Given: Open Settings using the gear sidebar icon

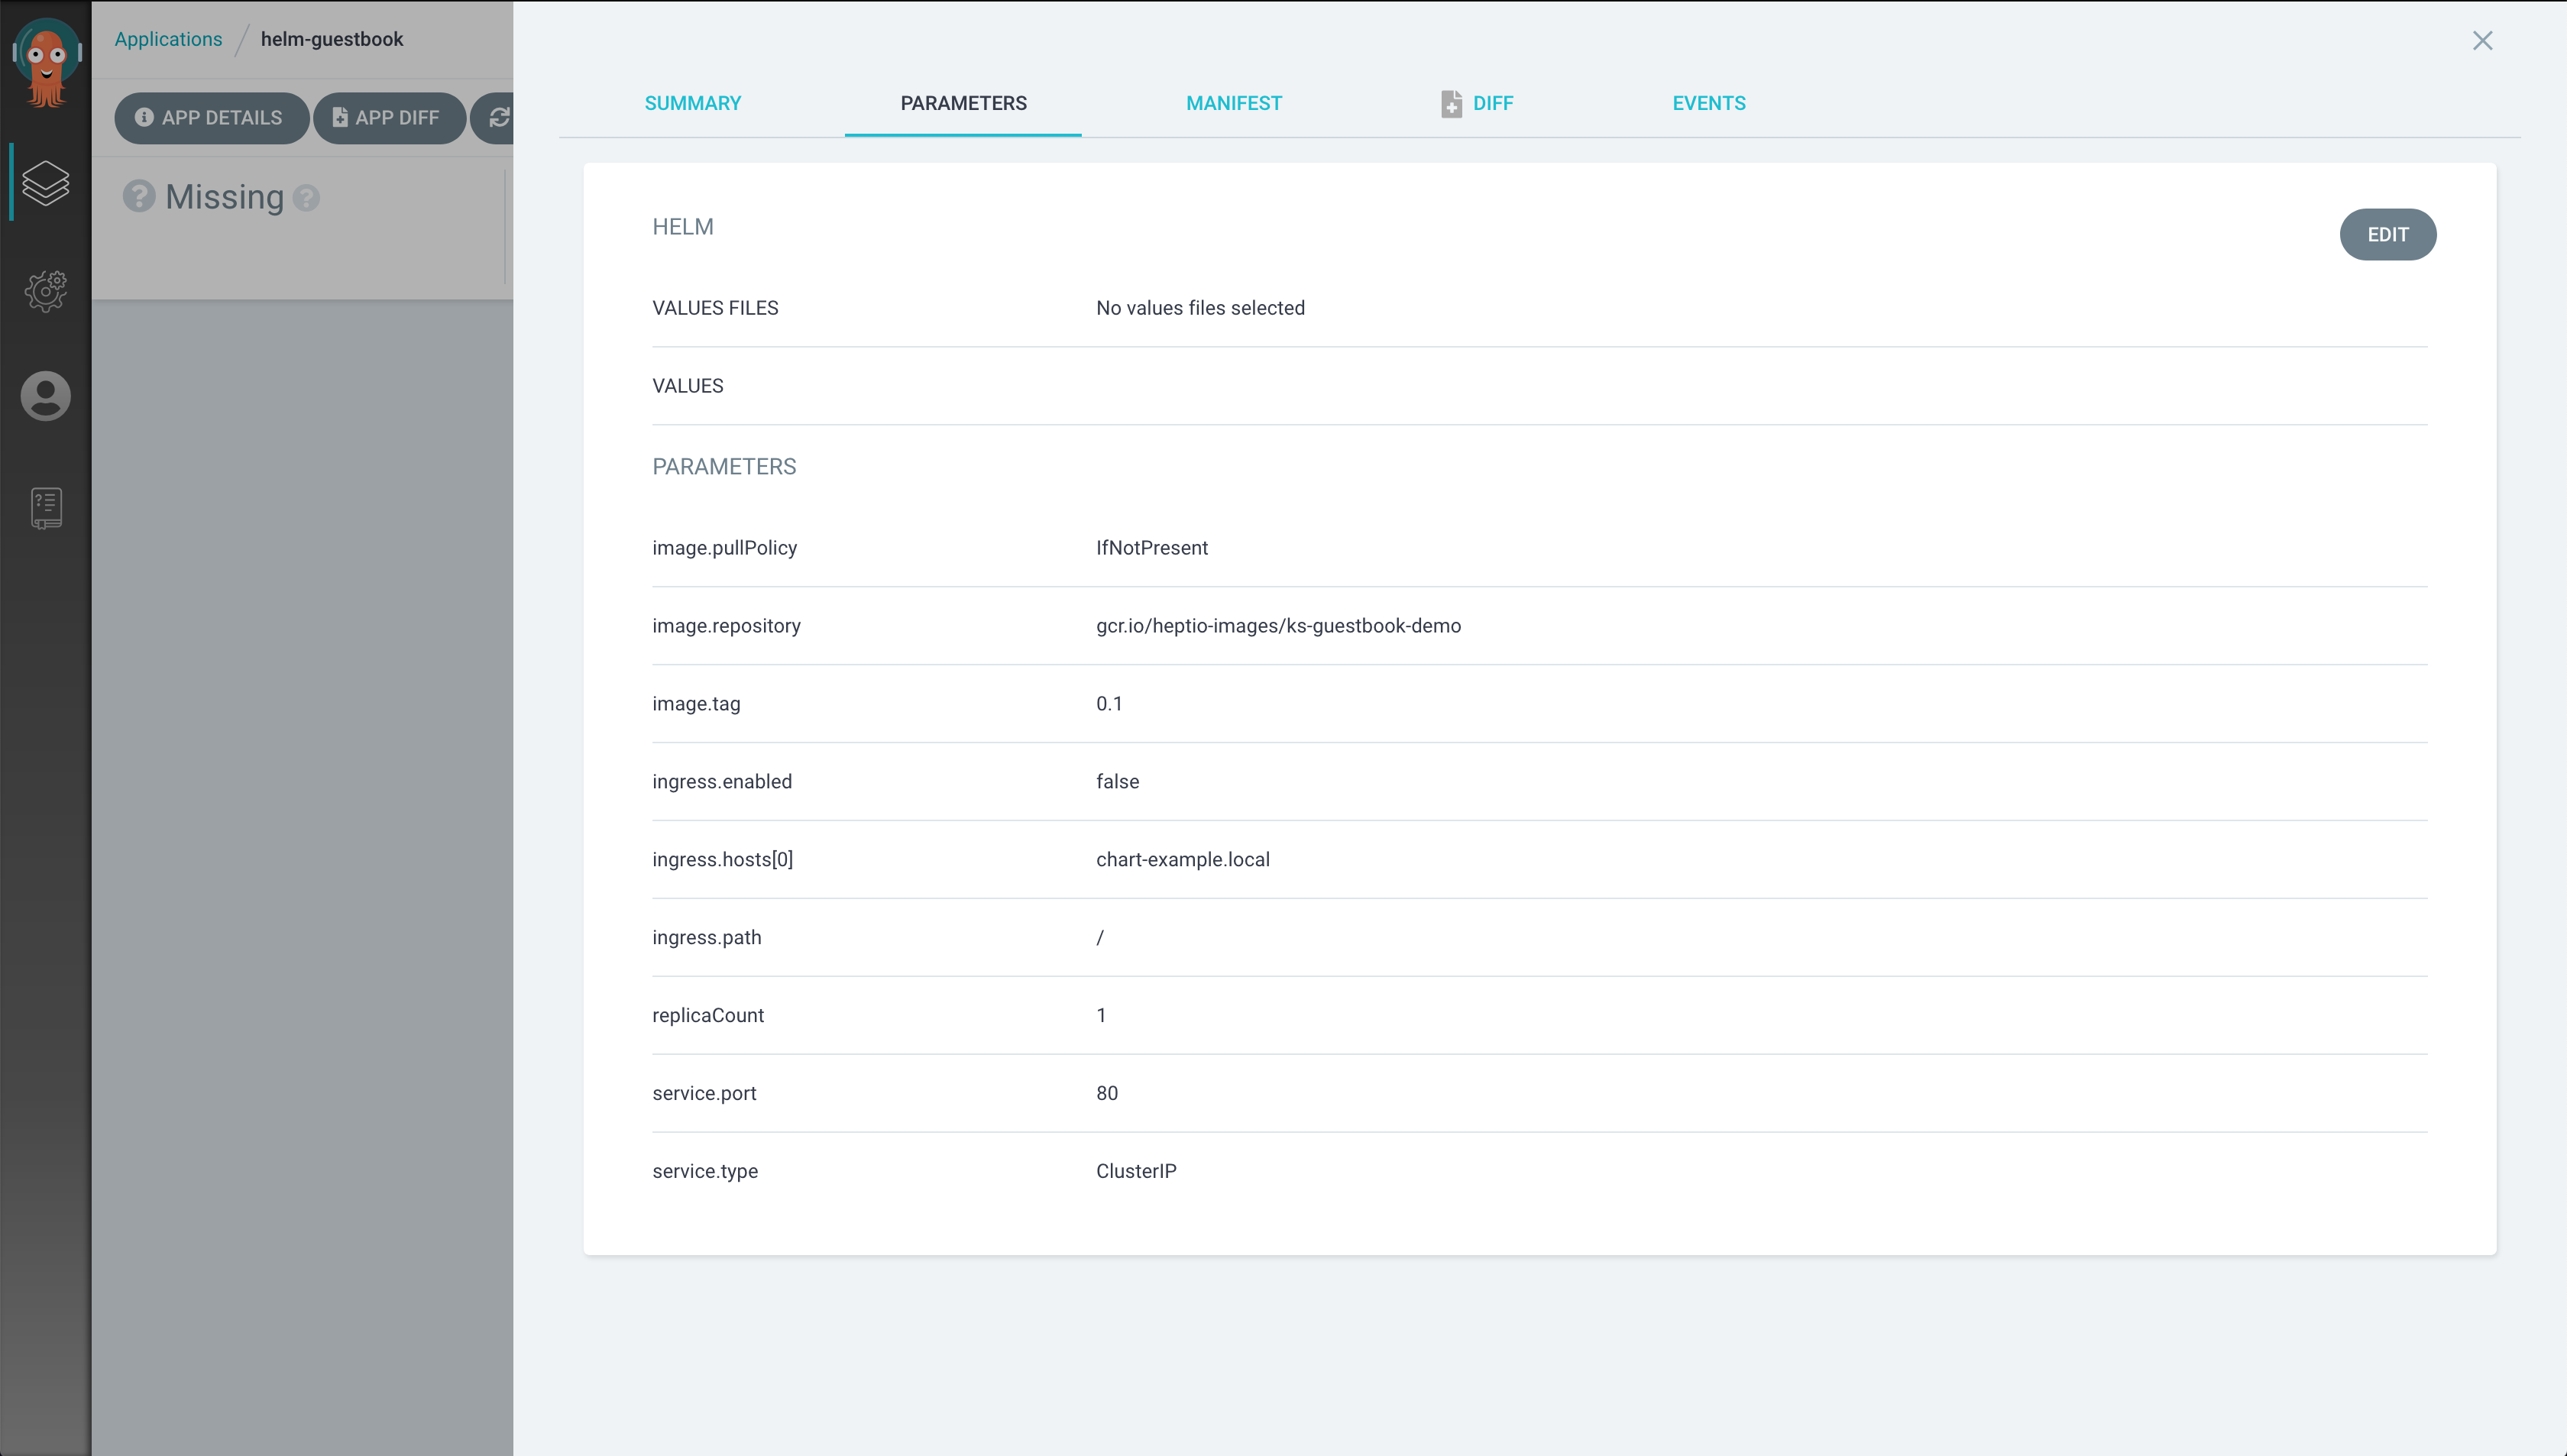Looking at the screenshot, I should 45,291.
